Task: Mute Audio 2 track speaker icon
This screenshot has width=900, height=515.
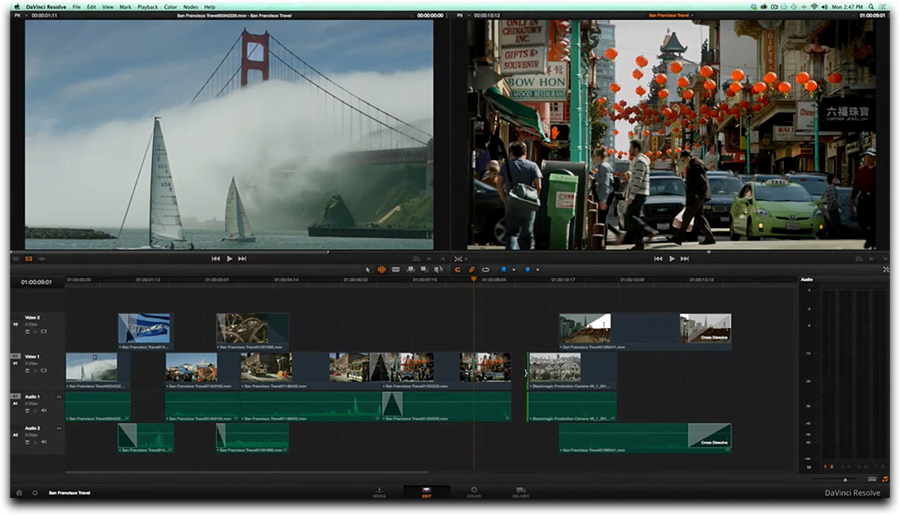Action: [x=44, y=442]
